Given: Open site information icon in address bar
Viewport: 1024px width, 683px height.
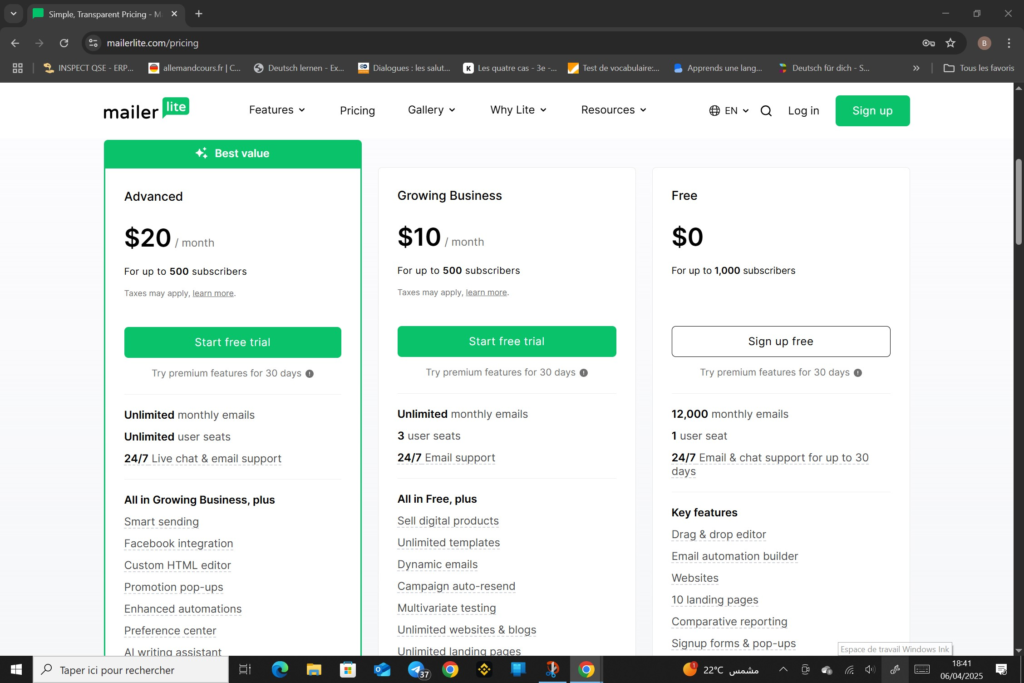Looking at the screenshot, I should (x=93, y=43).
